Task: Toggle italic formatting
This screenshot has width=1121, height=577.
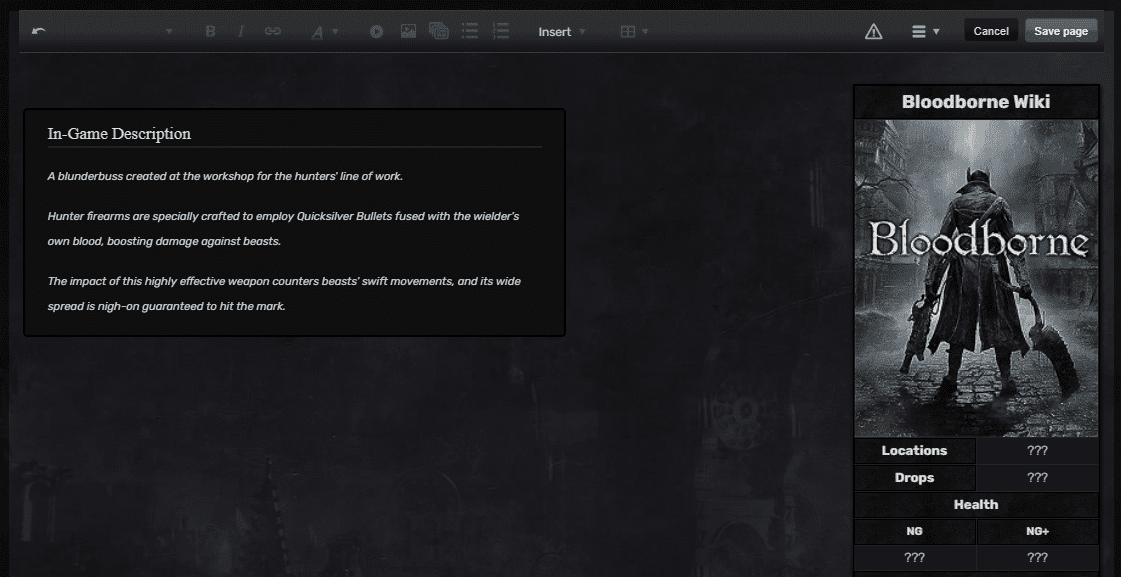Action: [x=241, y=31]
